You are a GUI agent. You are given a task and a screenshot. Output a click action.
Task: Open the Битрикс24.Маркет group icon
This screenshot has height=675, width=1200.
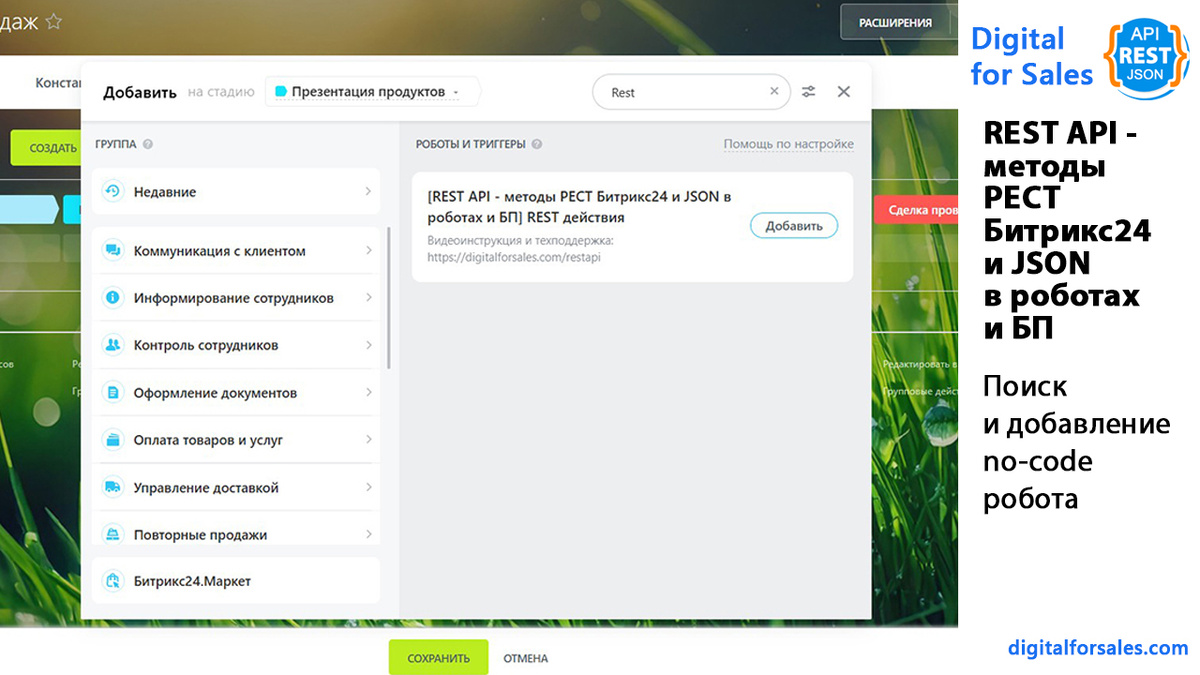[x=113, y=579]
